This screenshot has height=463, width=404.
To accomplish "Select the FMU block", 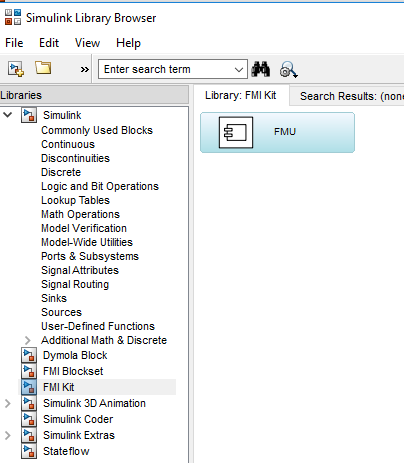I will coord(277,132).
